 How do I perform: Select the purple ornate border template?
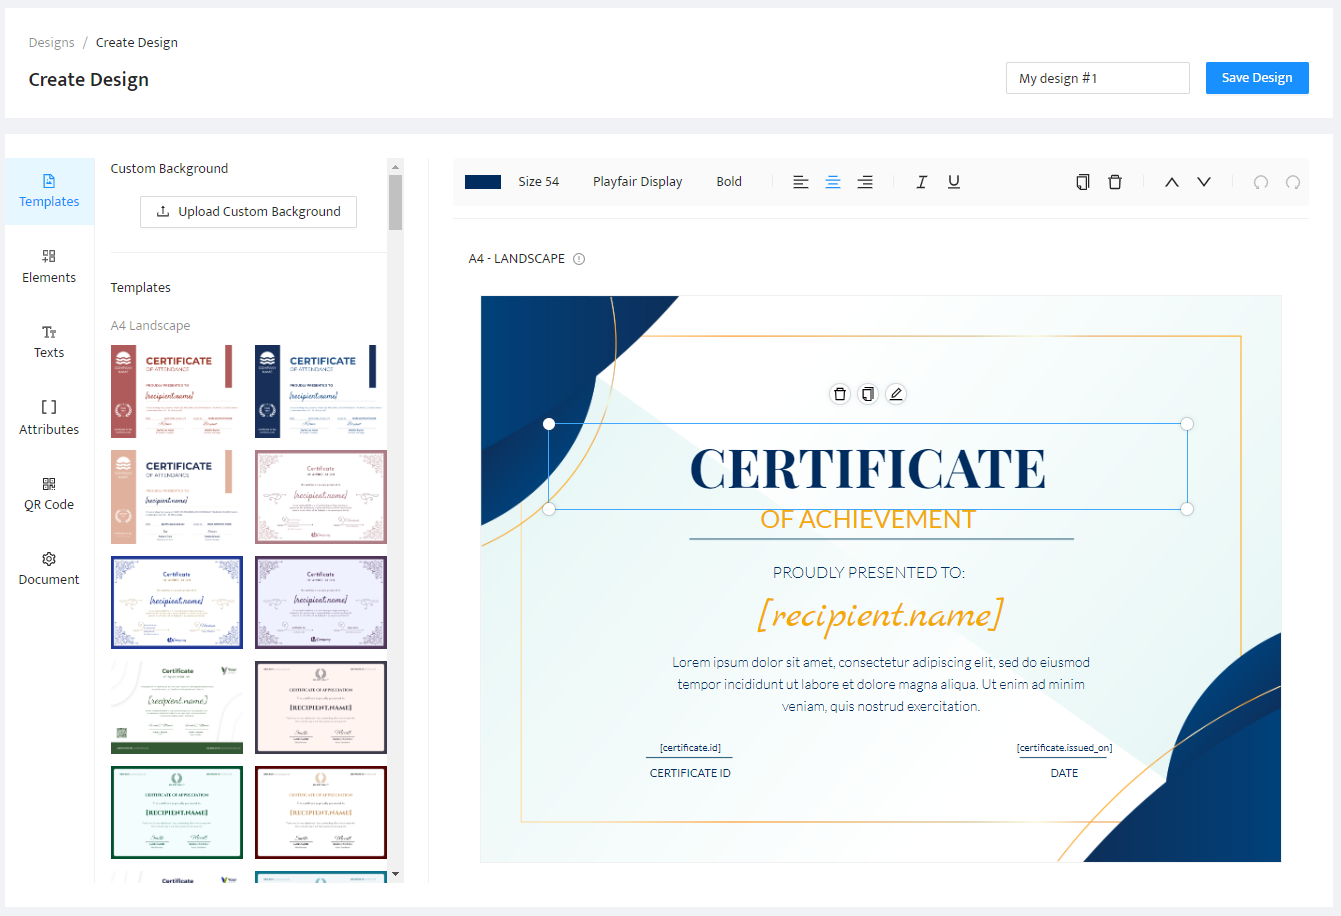pos(321,602)
